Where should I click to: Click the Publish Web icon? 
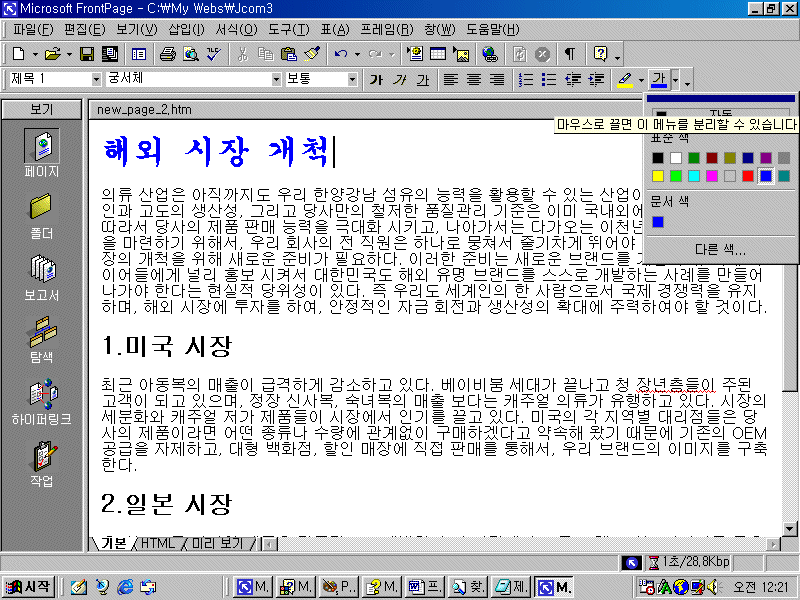(x=110, y=54)
